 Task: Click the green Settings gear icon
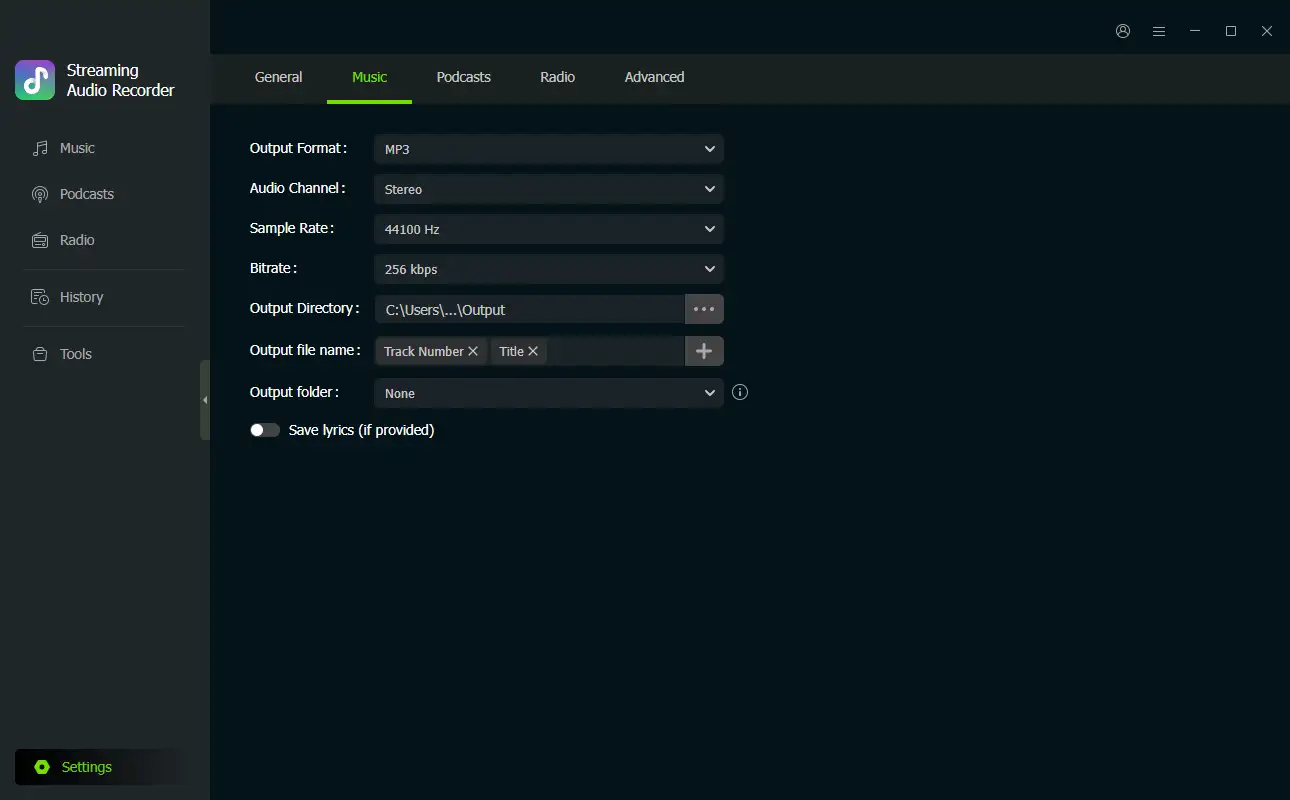pyautogui.click(x=42, y=767)
